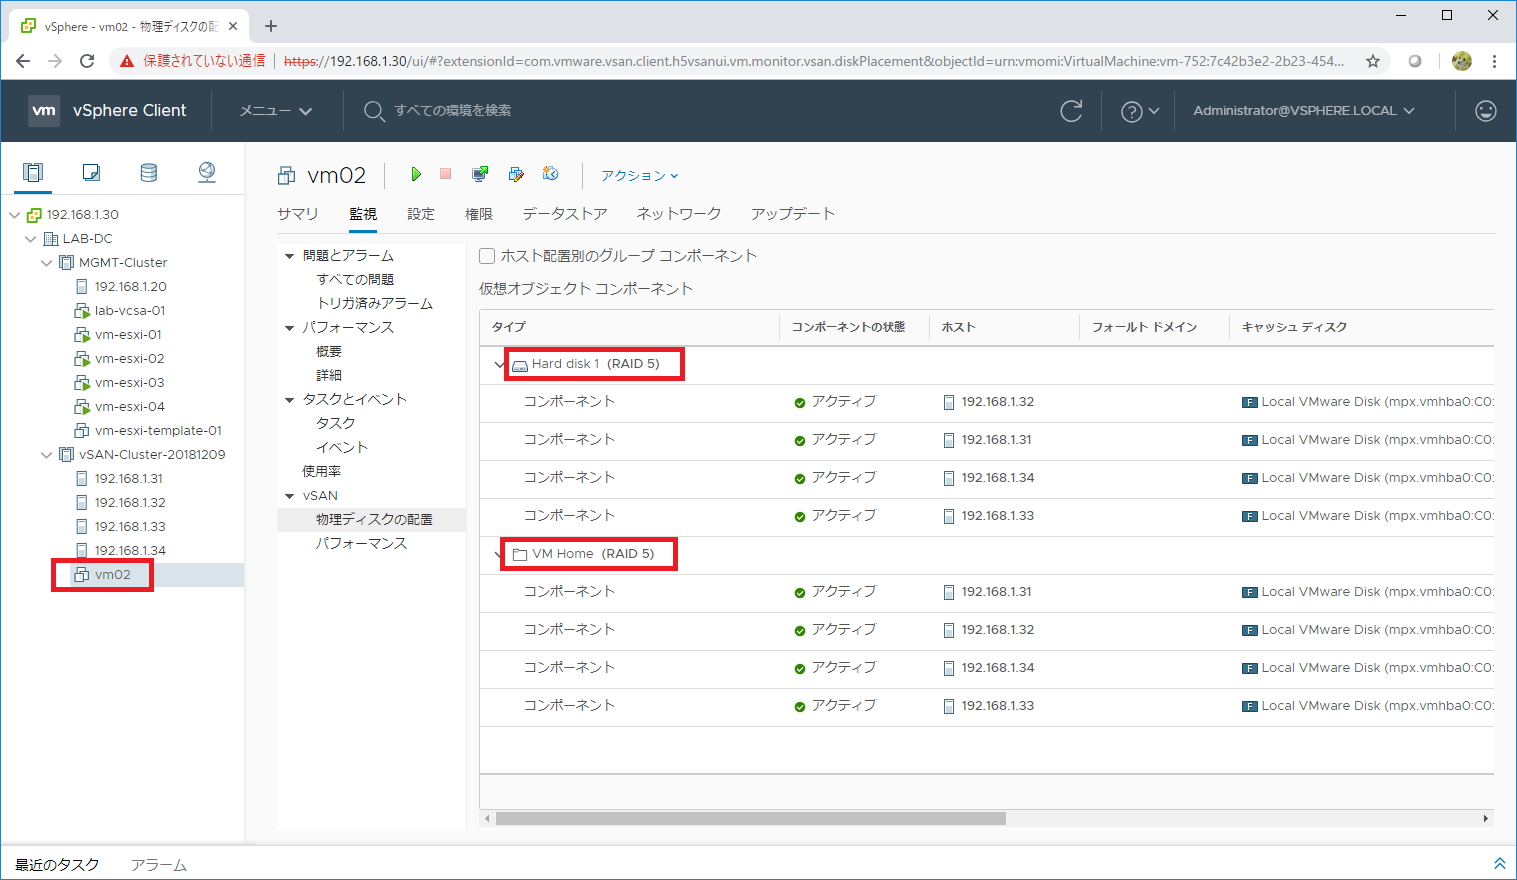Sort by コンポーネントの状態 column header
1517x880 pixels.
[x=848, y=327]
